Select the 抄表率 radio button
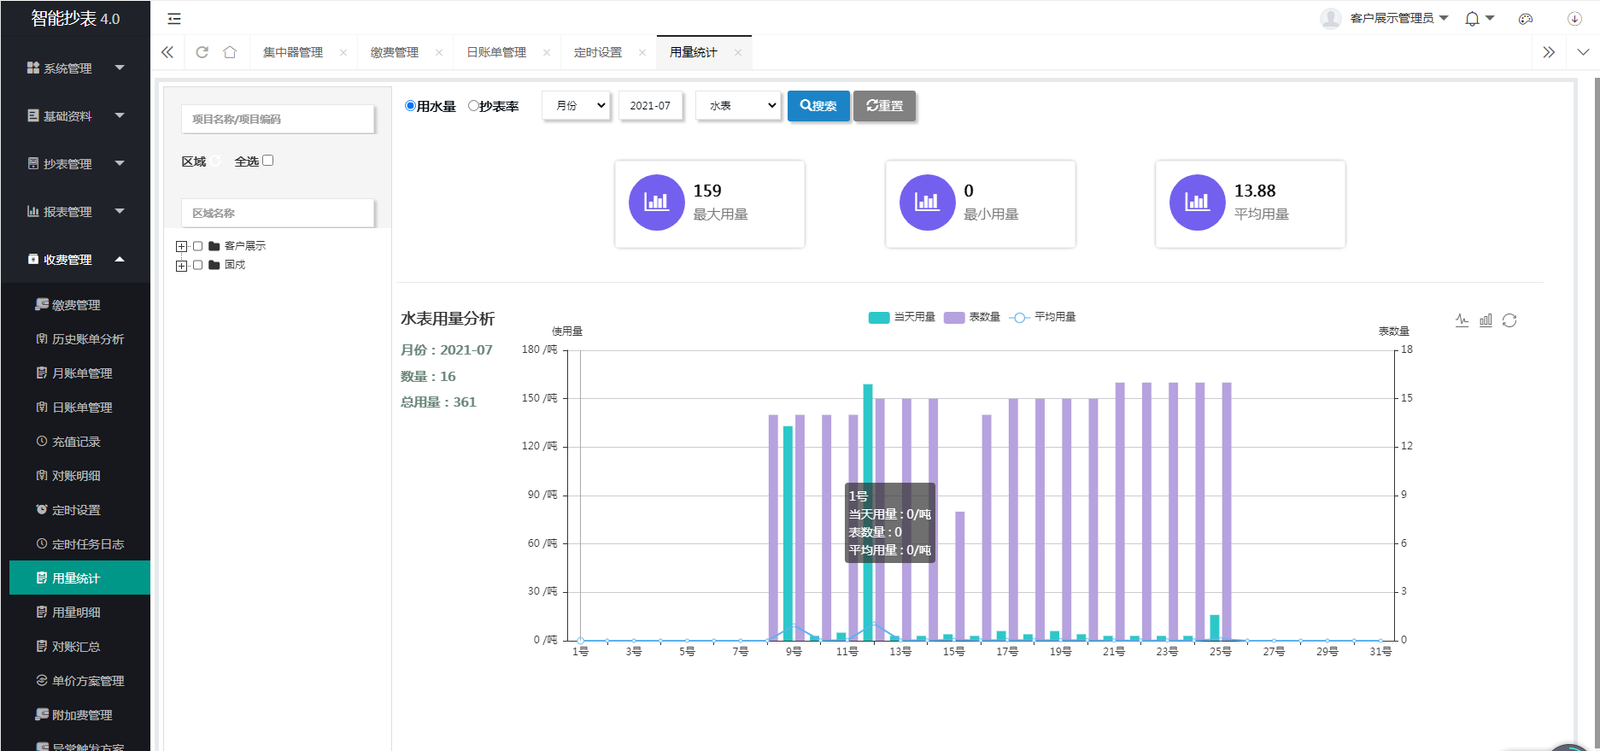The image size is (1600, 751). [x=474, y=106]
